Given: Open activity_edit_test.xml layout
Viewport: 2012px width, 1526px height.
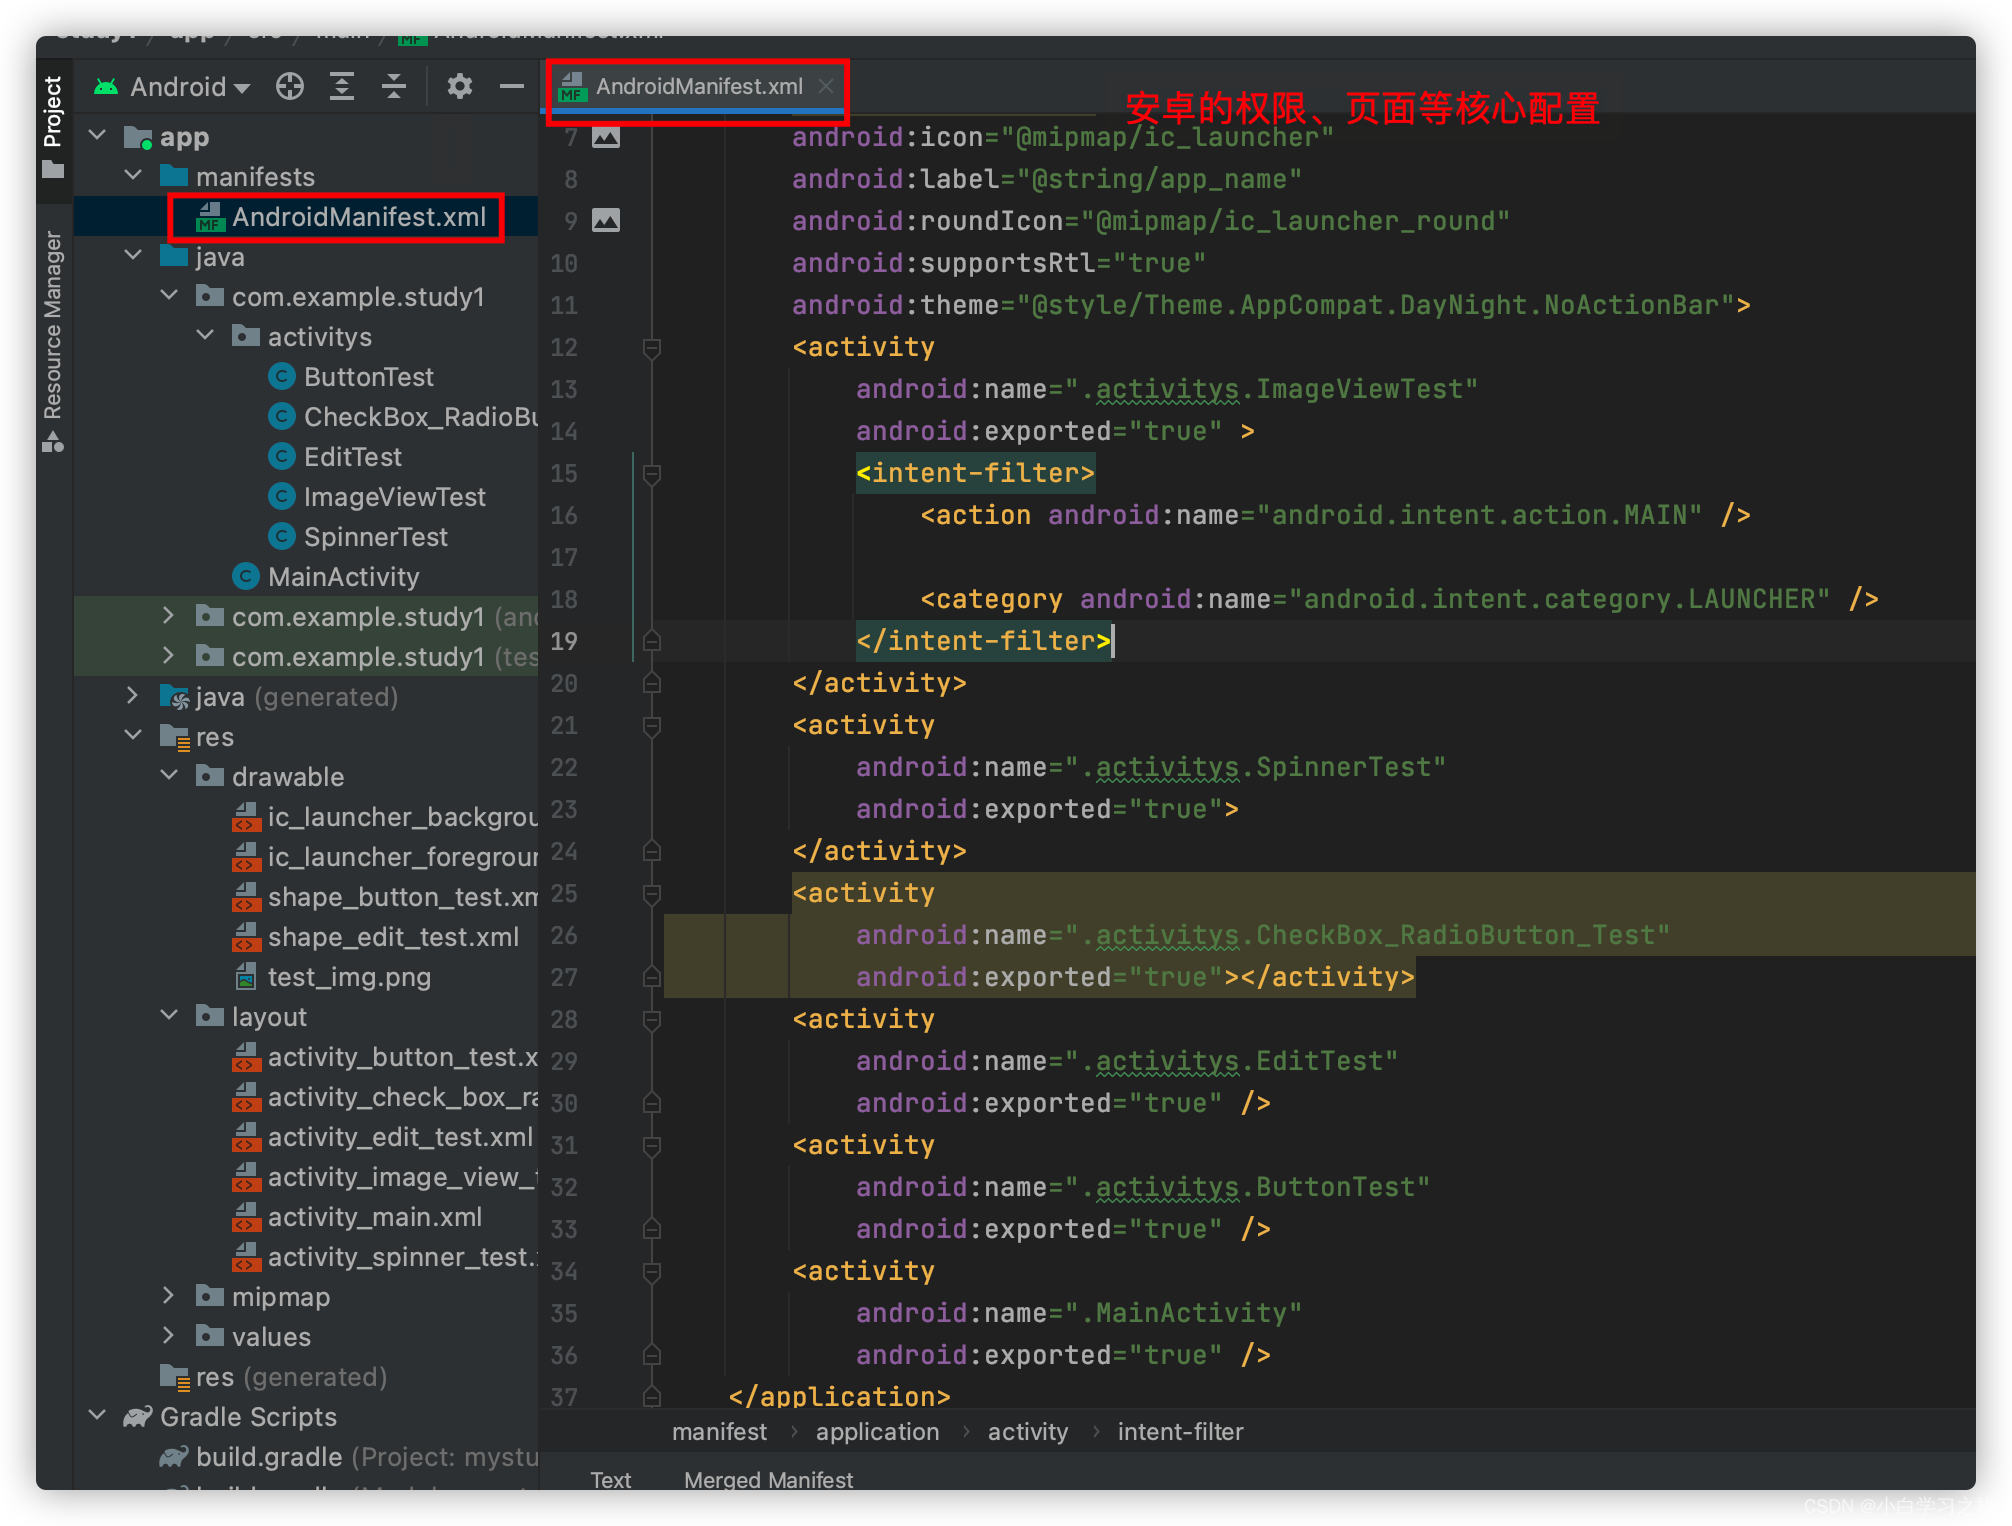Looking at the screenshot, I should pos(383,1137).
